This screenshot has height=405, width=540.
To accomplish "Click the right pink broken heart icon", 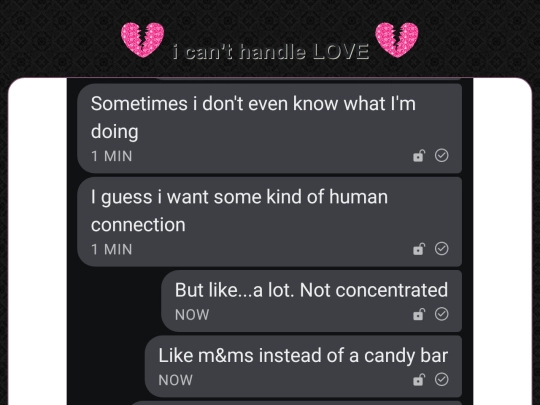I will tap(397, 40).
